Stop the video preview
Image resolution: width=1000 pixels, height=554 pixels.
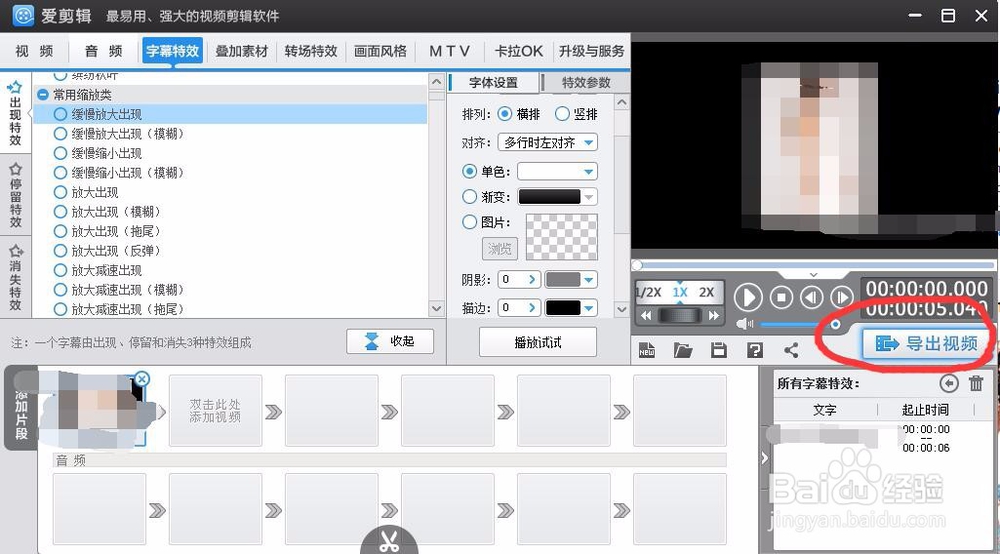point(781,297)
